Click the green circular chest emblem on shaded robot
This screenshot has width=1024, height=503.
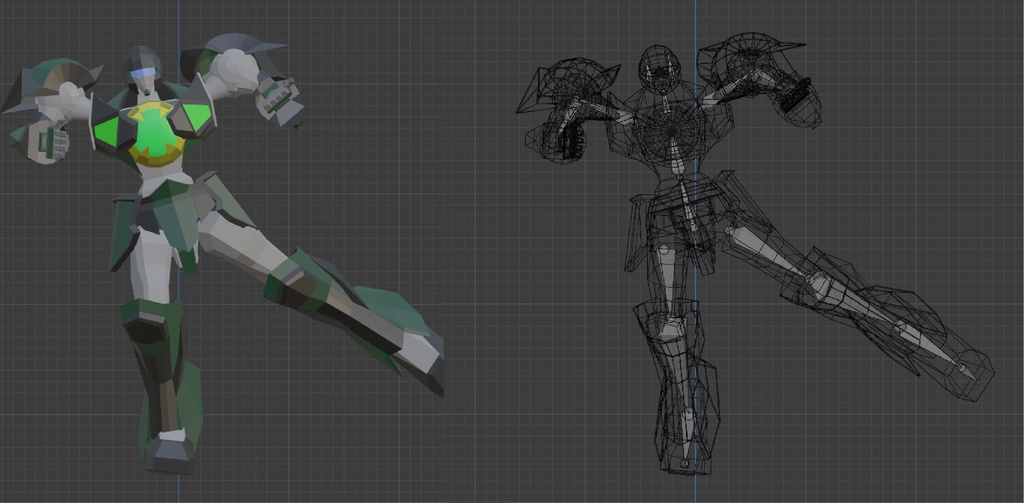click(x=154, y=133)
